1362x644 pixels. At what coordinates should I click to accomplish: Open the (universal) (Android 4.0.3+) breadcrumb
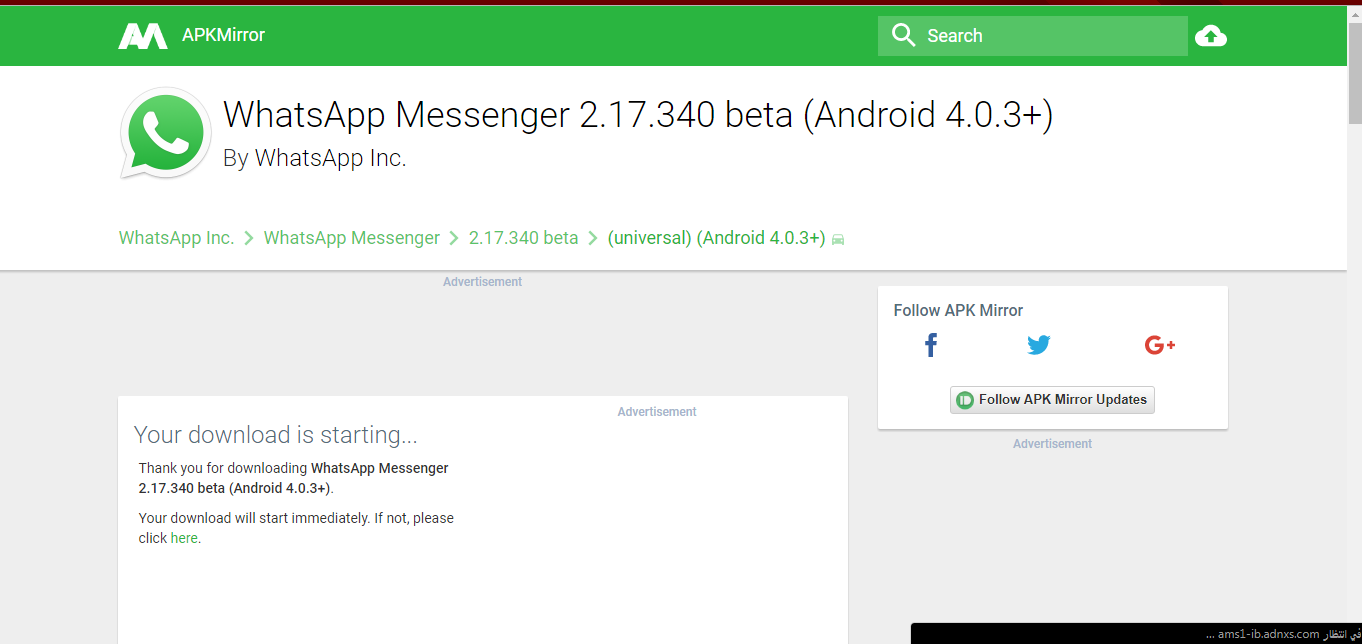coord(716,238)
